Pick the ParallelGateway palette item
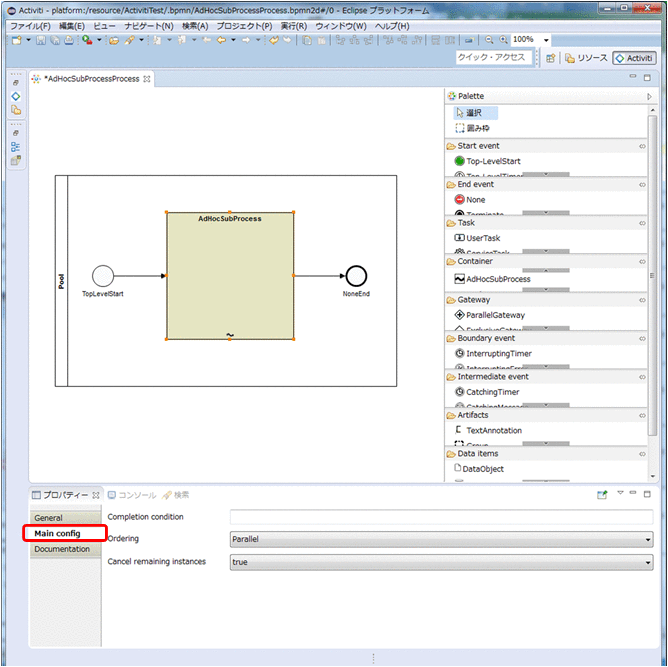 coord(494,315)
